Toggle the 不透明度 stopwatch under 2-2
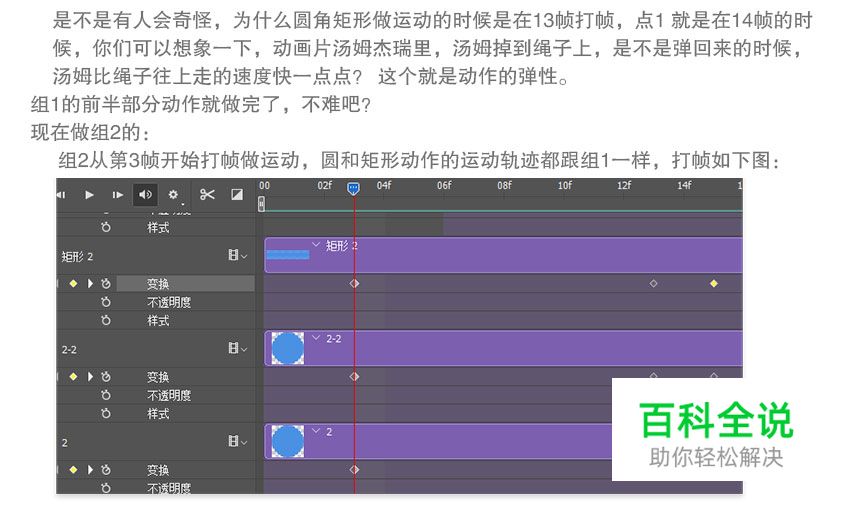This screenshot has height=506, width=850. (x=106, y=395)
